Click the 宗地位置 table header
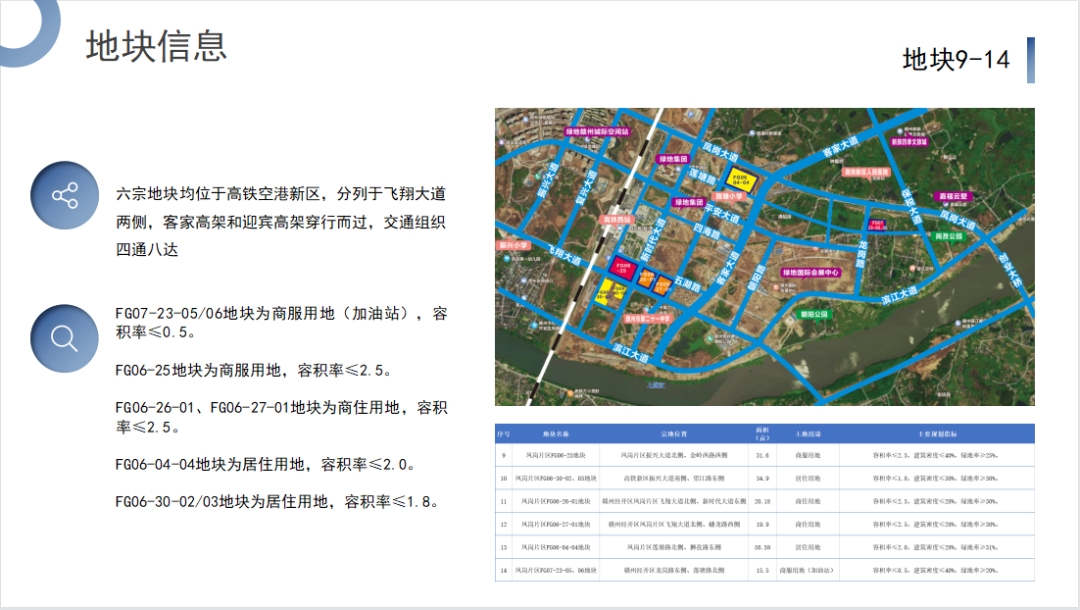This screenshot has height=610, width=1080. tap(674, 434)
